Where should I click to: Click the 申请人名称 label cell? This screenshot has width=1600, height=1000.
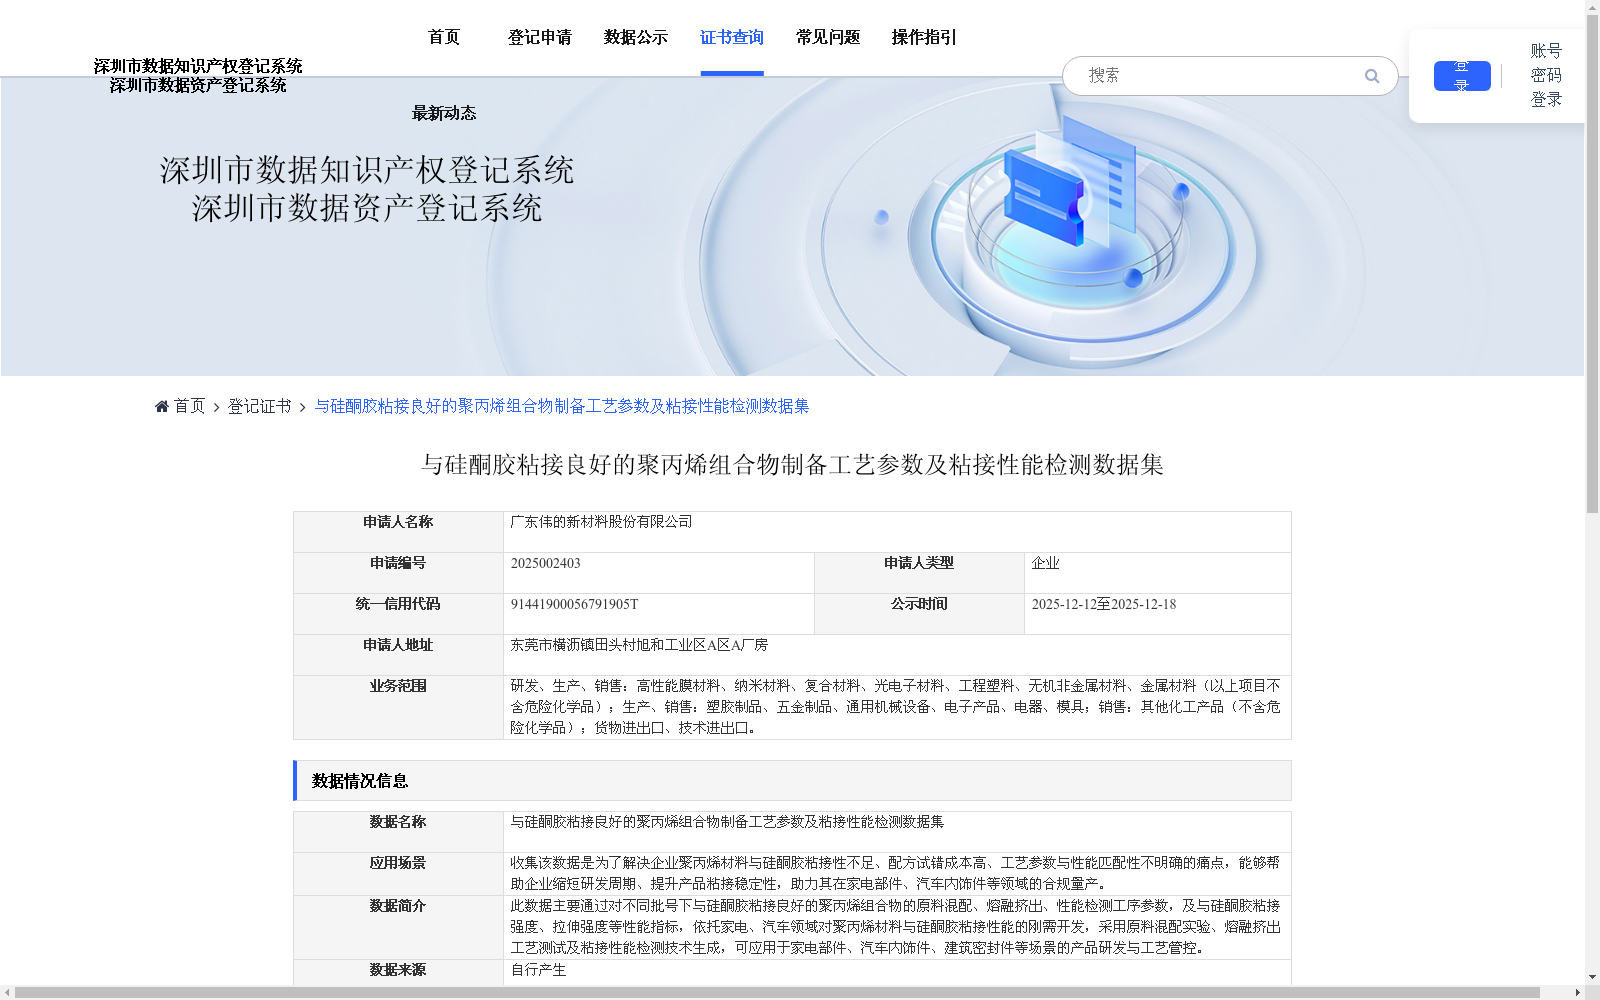398,532
